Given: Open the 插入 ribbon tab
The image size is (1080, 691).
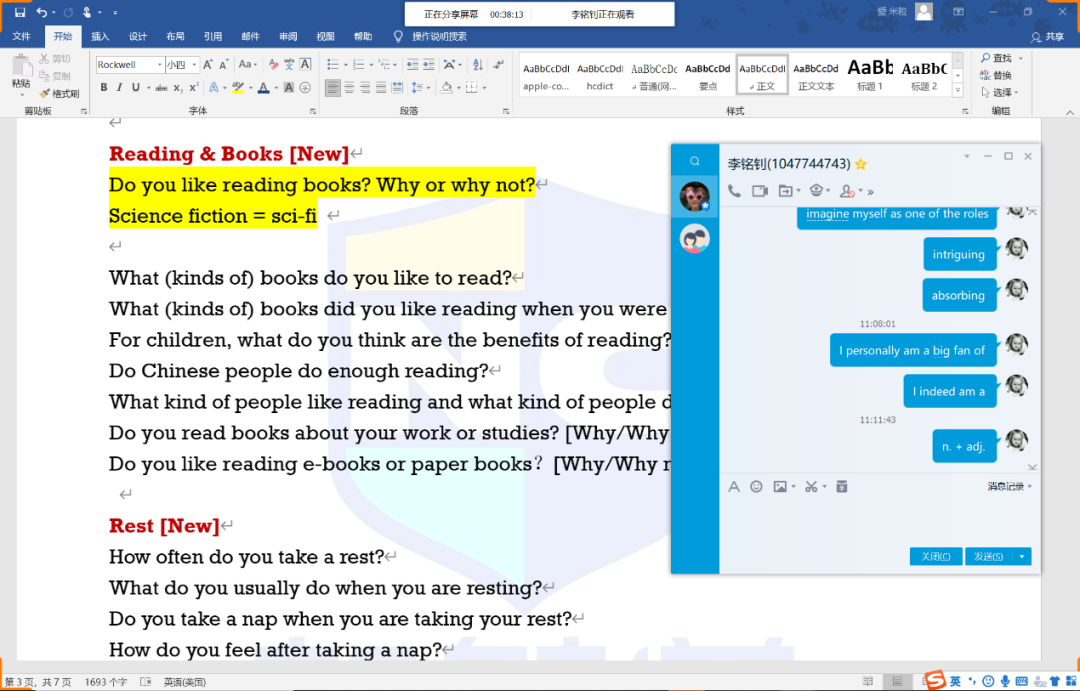Looking at the screenshot, I should click(100, 37).
